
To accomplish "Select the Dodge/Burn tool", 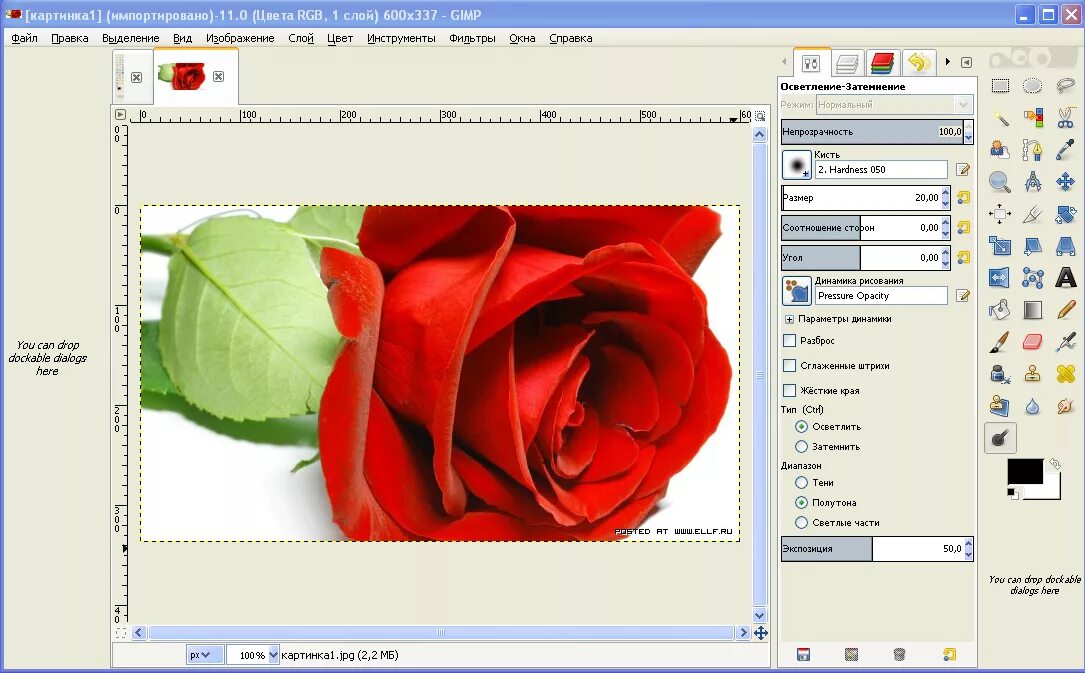I will point(1000,438).
